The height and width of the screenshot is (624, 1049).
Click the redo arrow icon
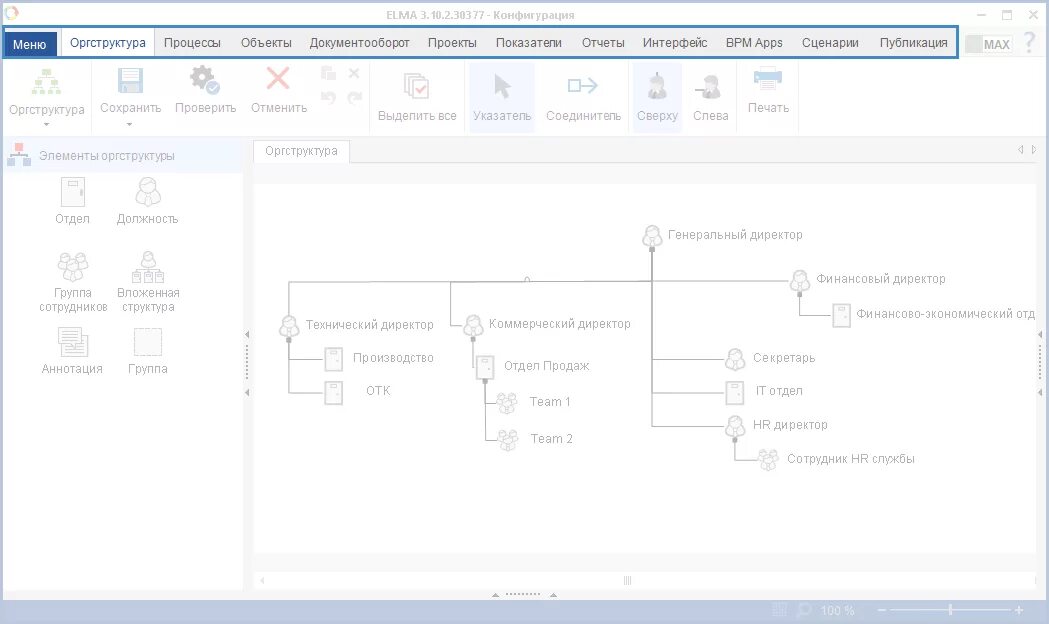tap(355, 98)
